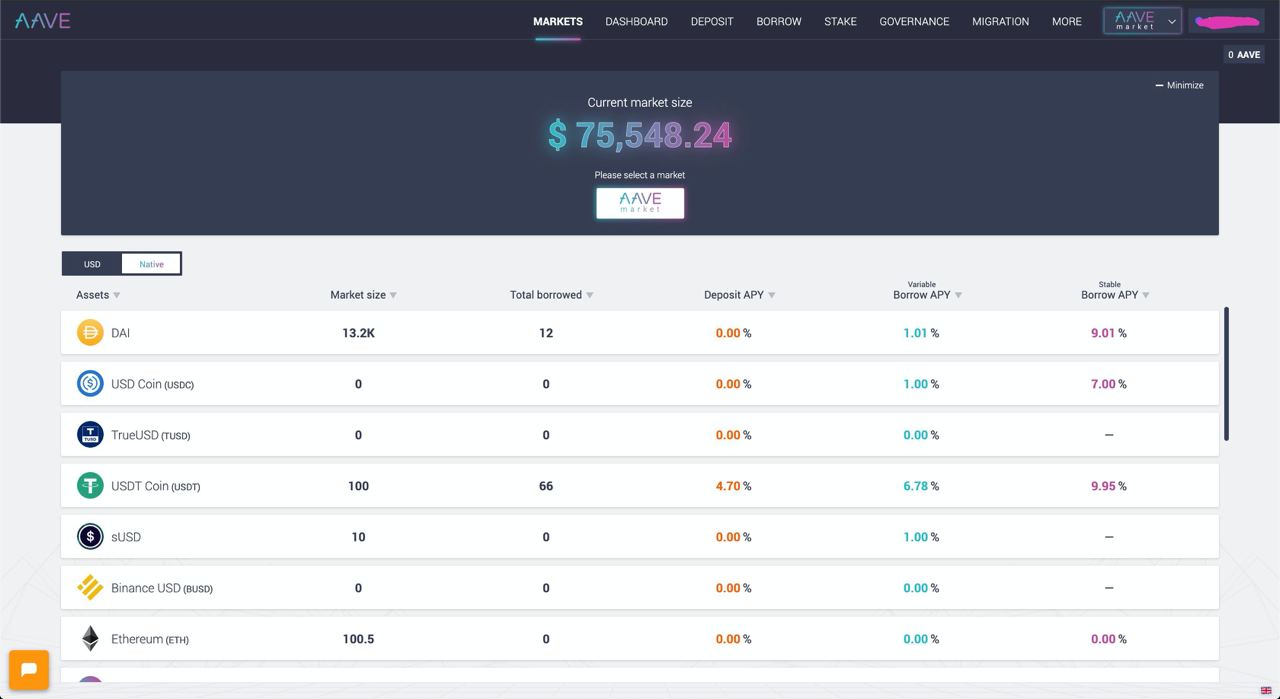This screenshot has width=1280, height=699.
Task: Click the Binance USD (BUSD) icon
Action: point(90,587)
